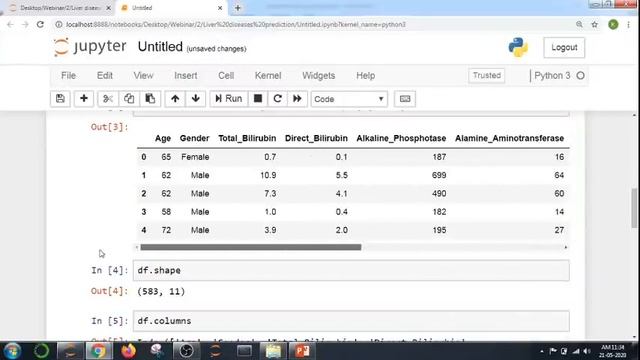The image size is (640, 360).
Task: Open the Chrome profile avatar
Action: coord(613,24)
